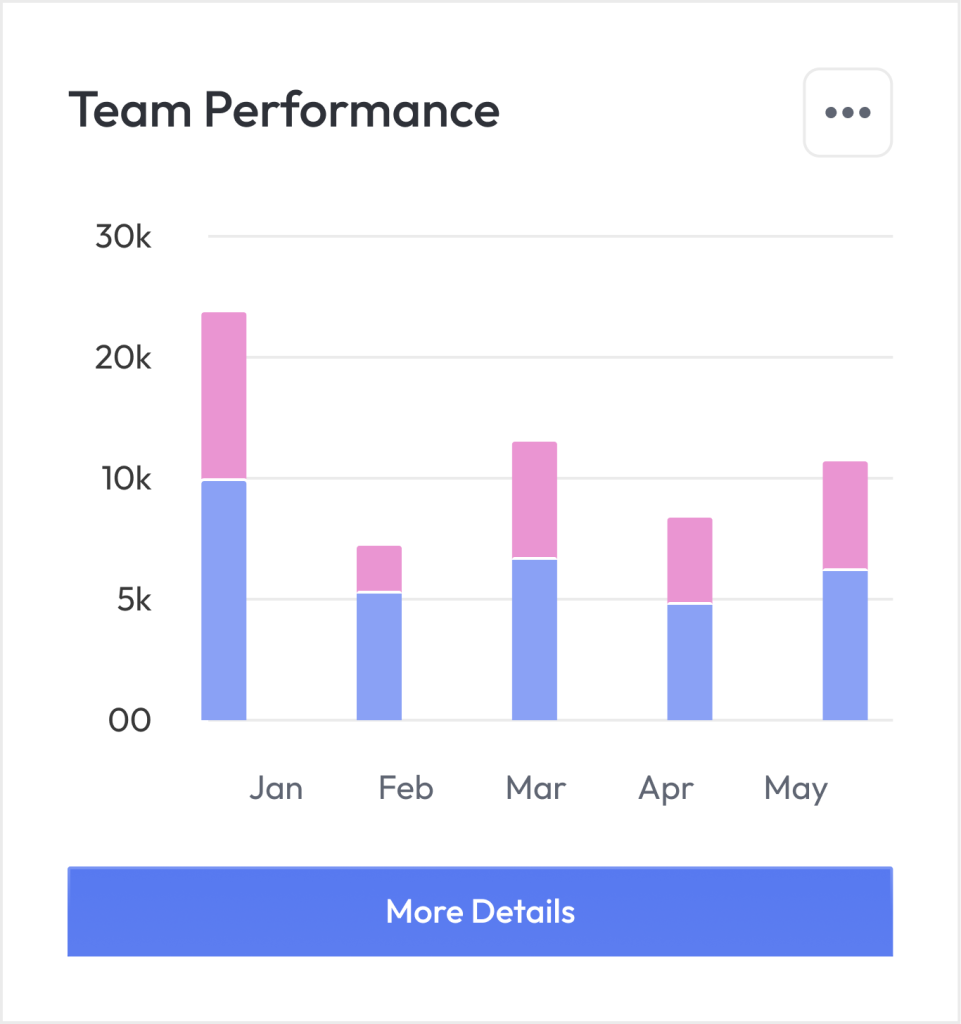Click the Team Performance title
The height and width of the screenshot is (1024, 961).
283,110
